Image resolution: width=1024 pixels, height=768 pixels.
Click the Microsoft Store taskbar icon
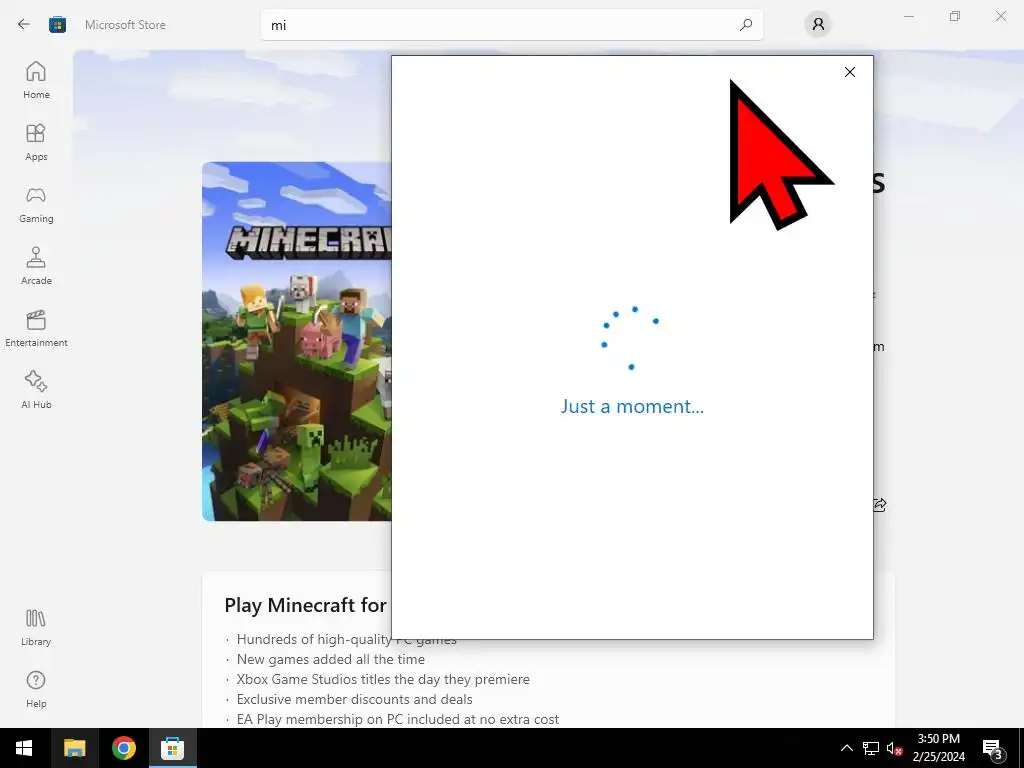tap(172, 748)
